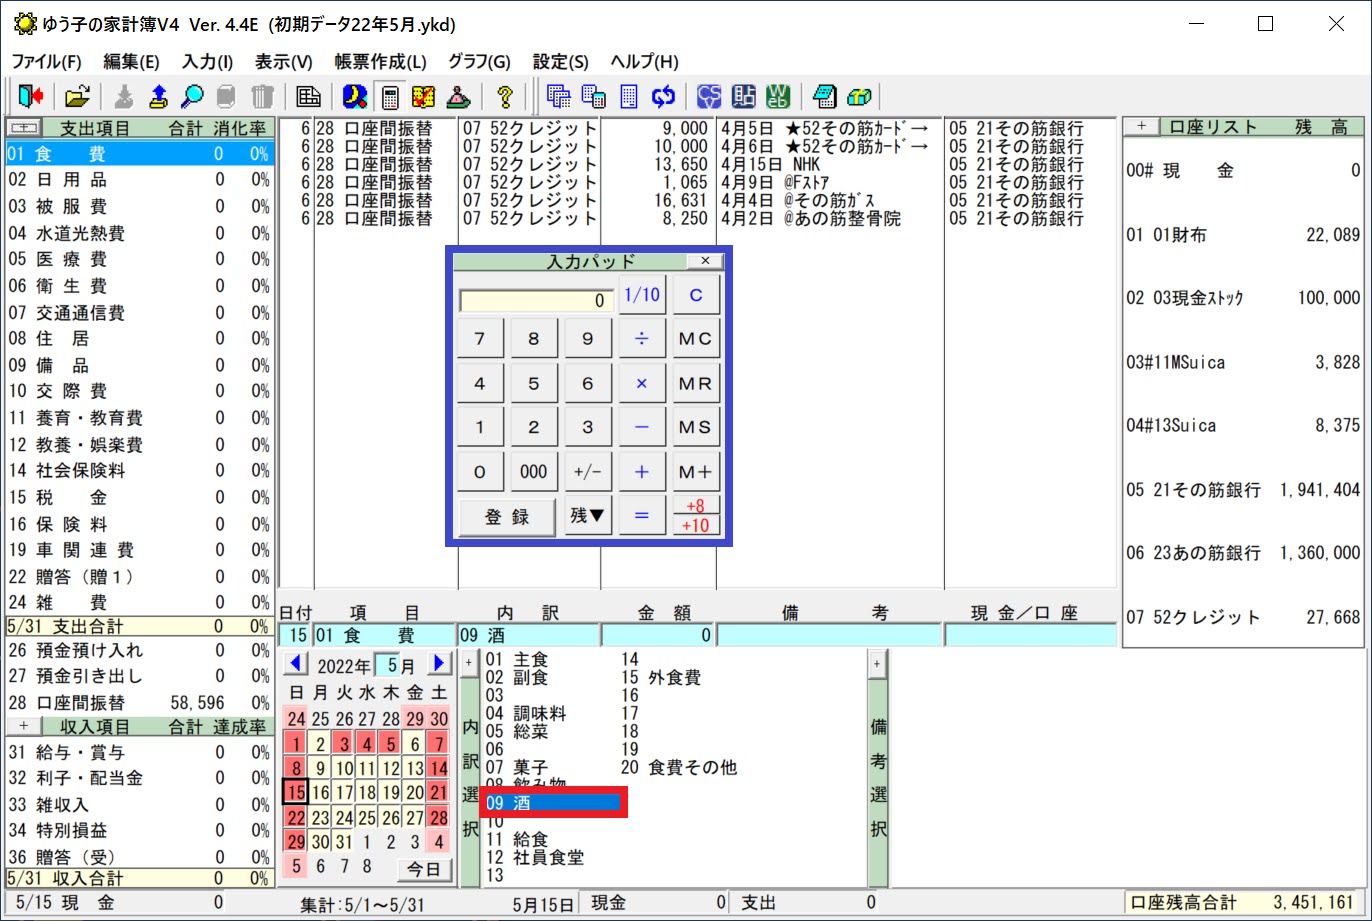Viewport: 1372px width, 921px height.
Task: Open the 編集(E) menu
Action: (131, 61)
